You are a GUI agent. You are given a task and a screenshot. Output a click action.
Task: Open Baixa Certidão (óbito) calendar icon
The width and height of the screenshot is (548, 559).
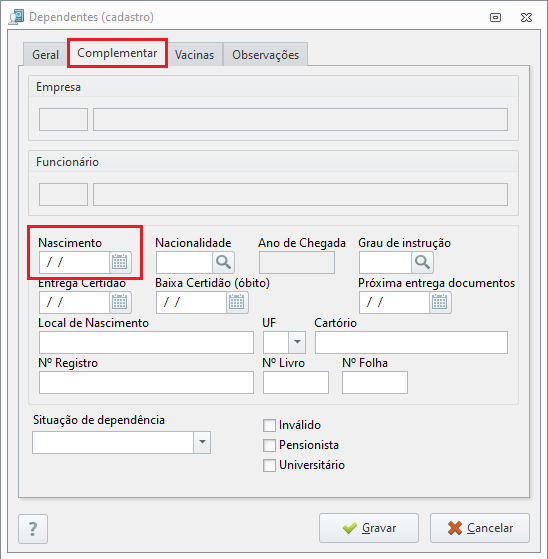237,302
